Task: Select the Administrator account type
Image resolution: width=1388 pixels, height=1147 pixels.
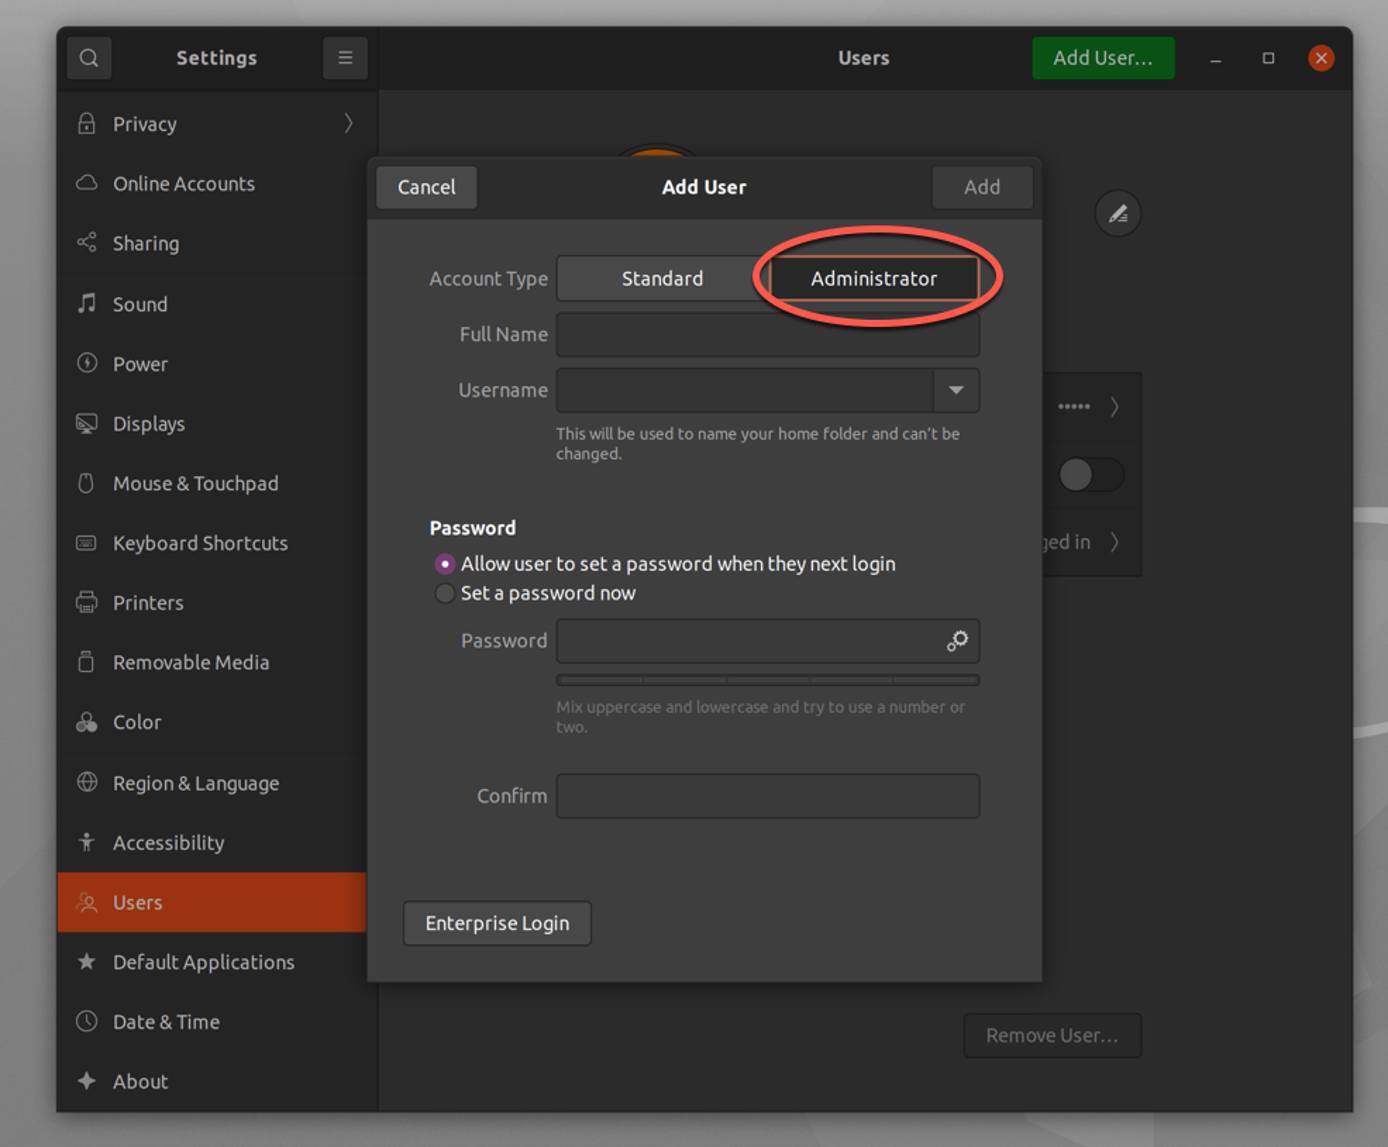Action: tap(874, 278)
